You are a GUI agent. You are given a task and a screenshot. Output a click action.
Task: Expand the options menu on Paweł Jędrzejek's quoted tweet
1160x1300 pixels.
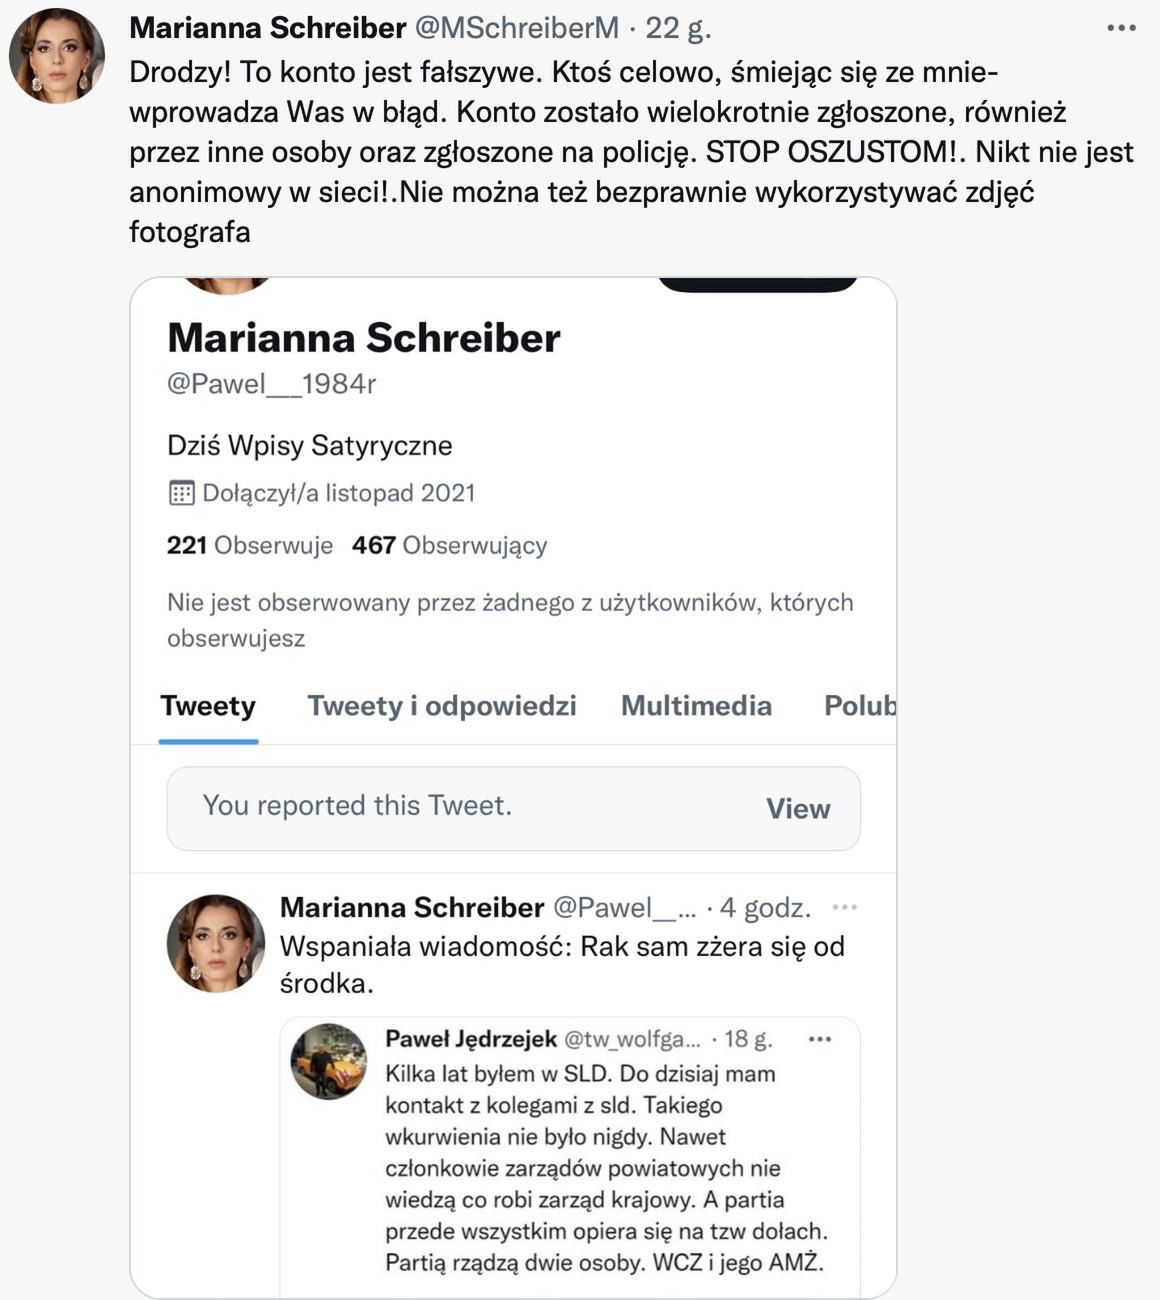click(x=820, y=1039)
